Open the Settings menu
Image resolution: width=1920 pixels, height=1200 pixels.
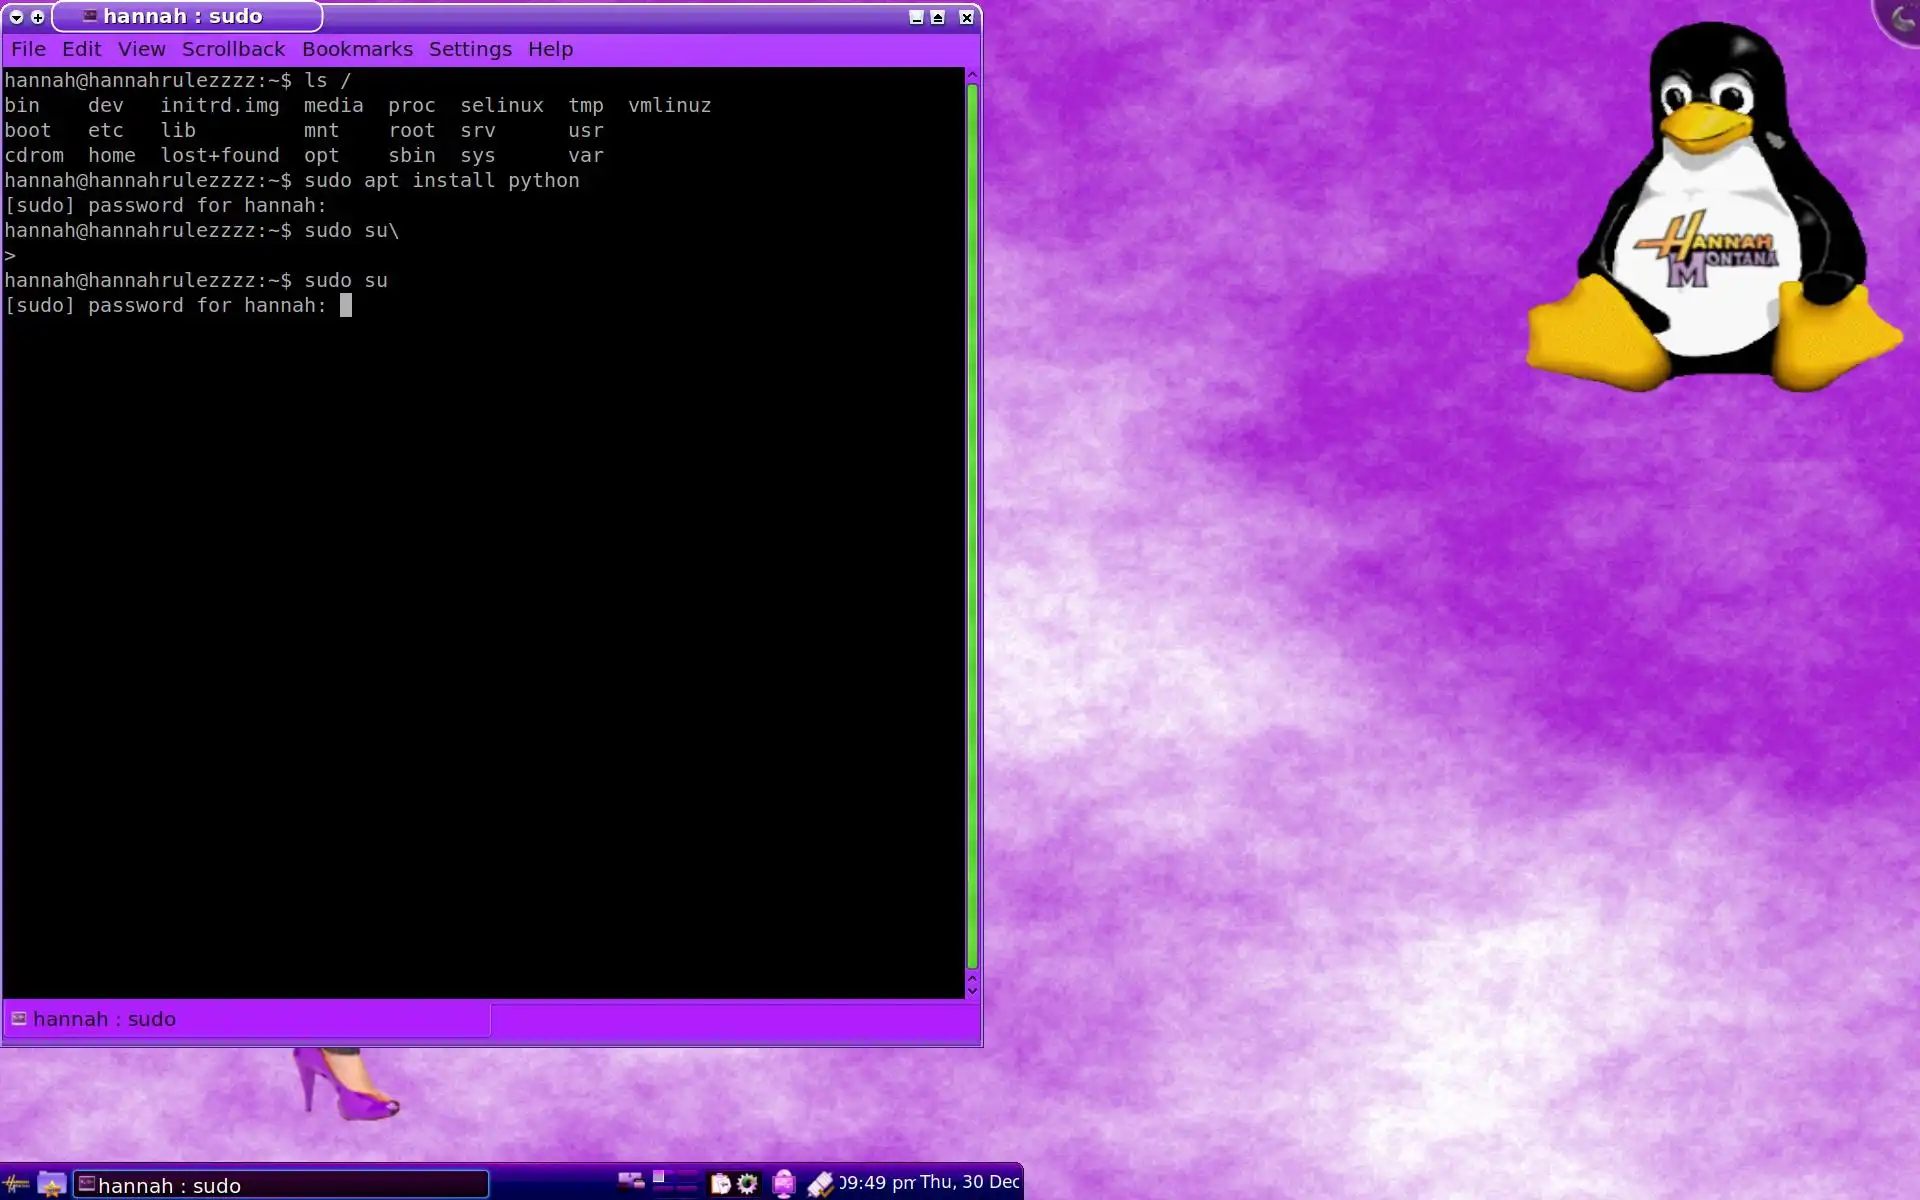tap(470, 49)
